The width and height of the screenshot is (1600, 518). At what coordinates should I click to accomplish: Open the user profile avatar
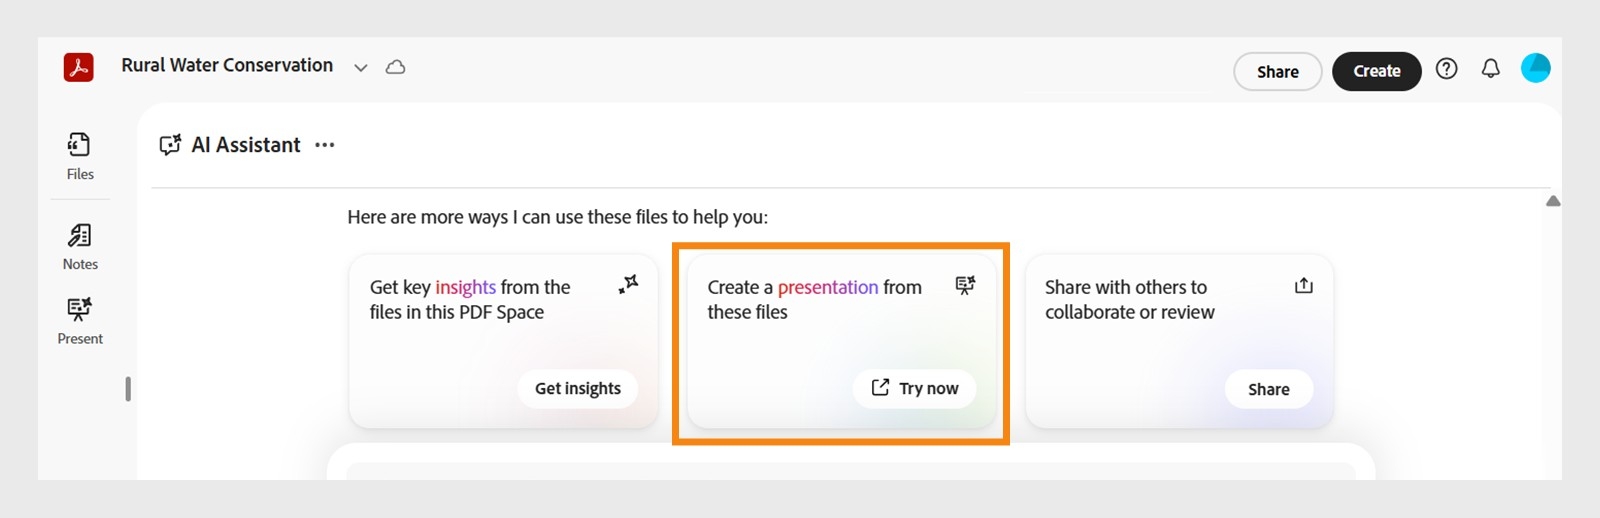1535,68
